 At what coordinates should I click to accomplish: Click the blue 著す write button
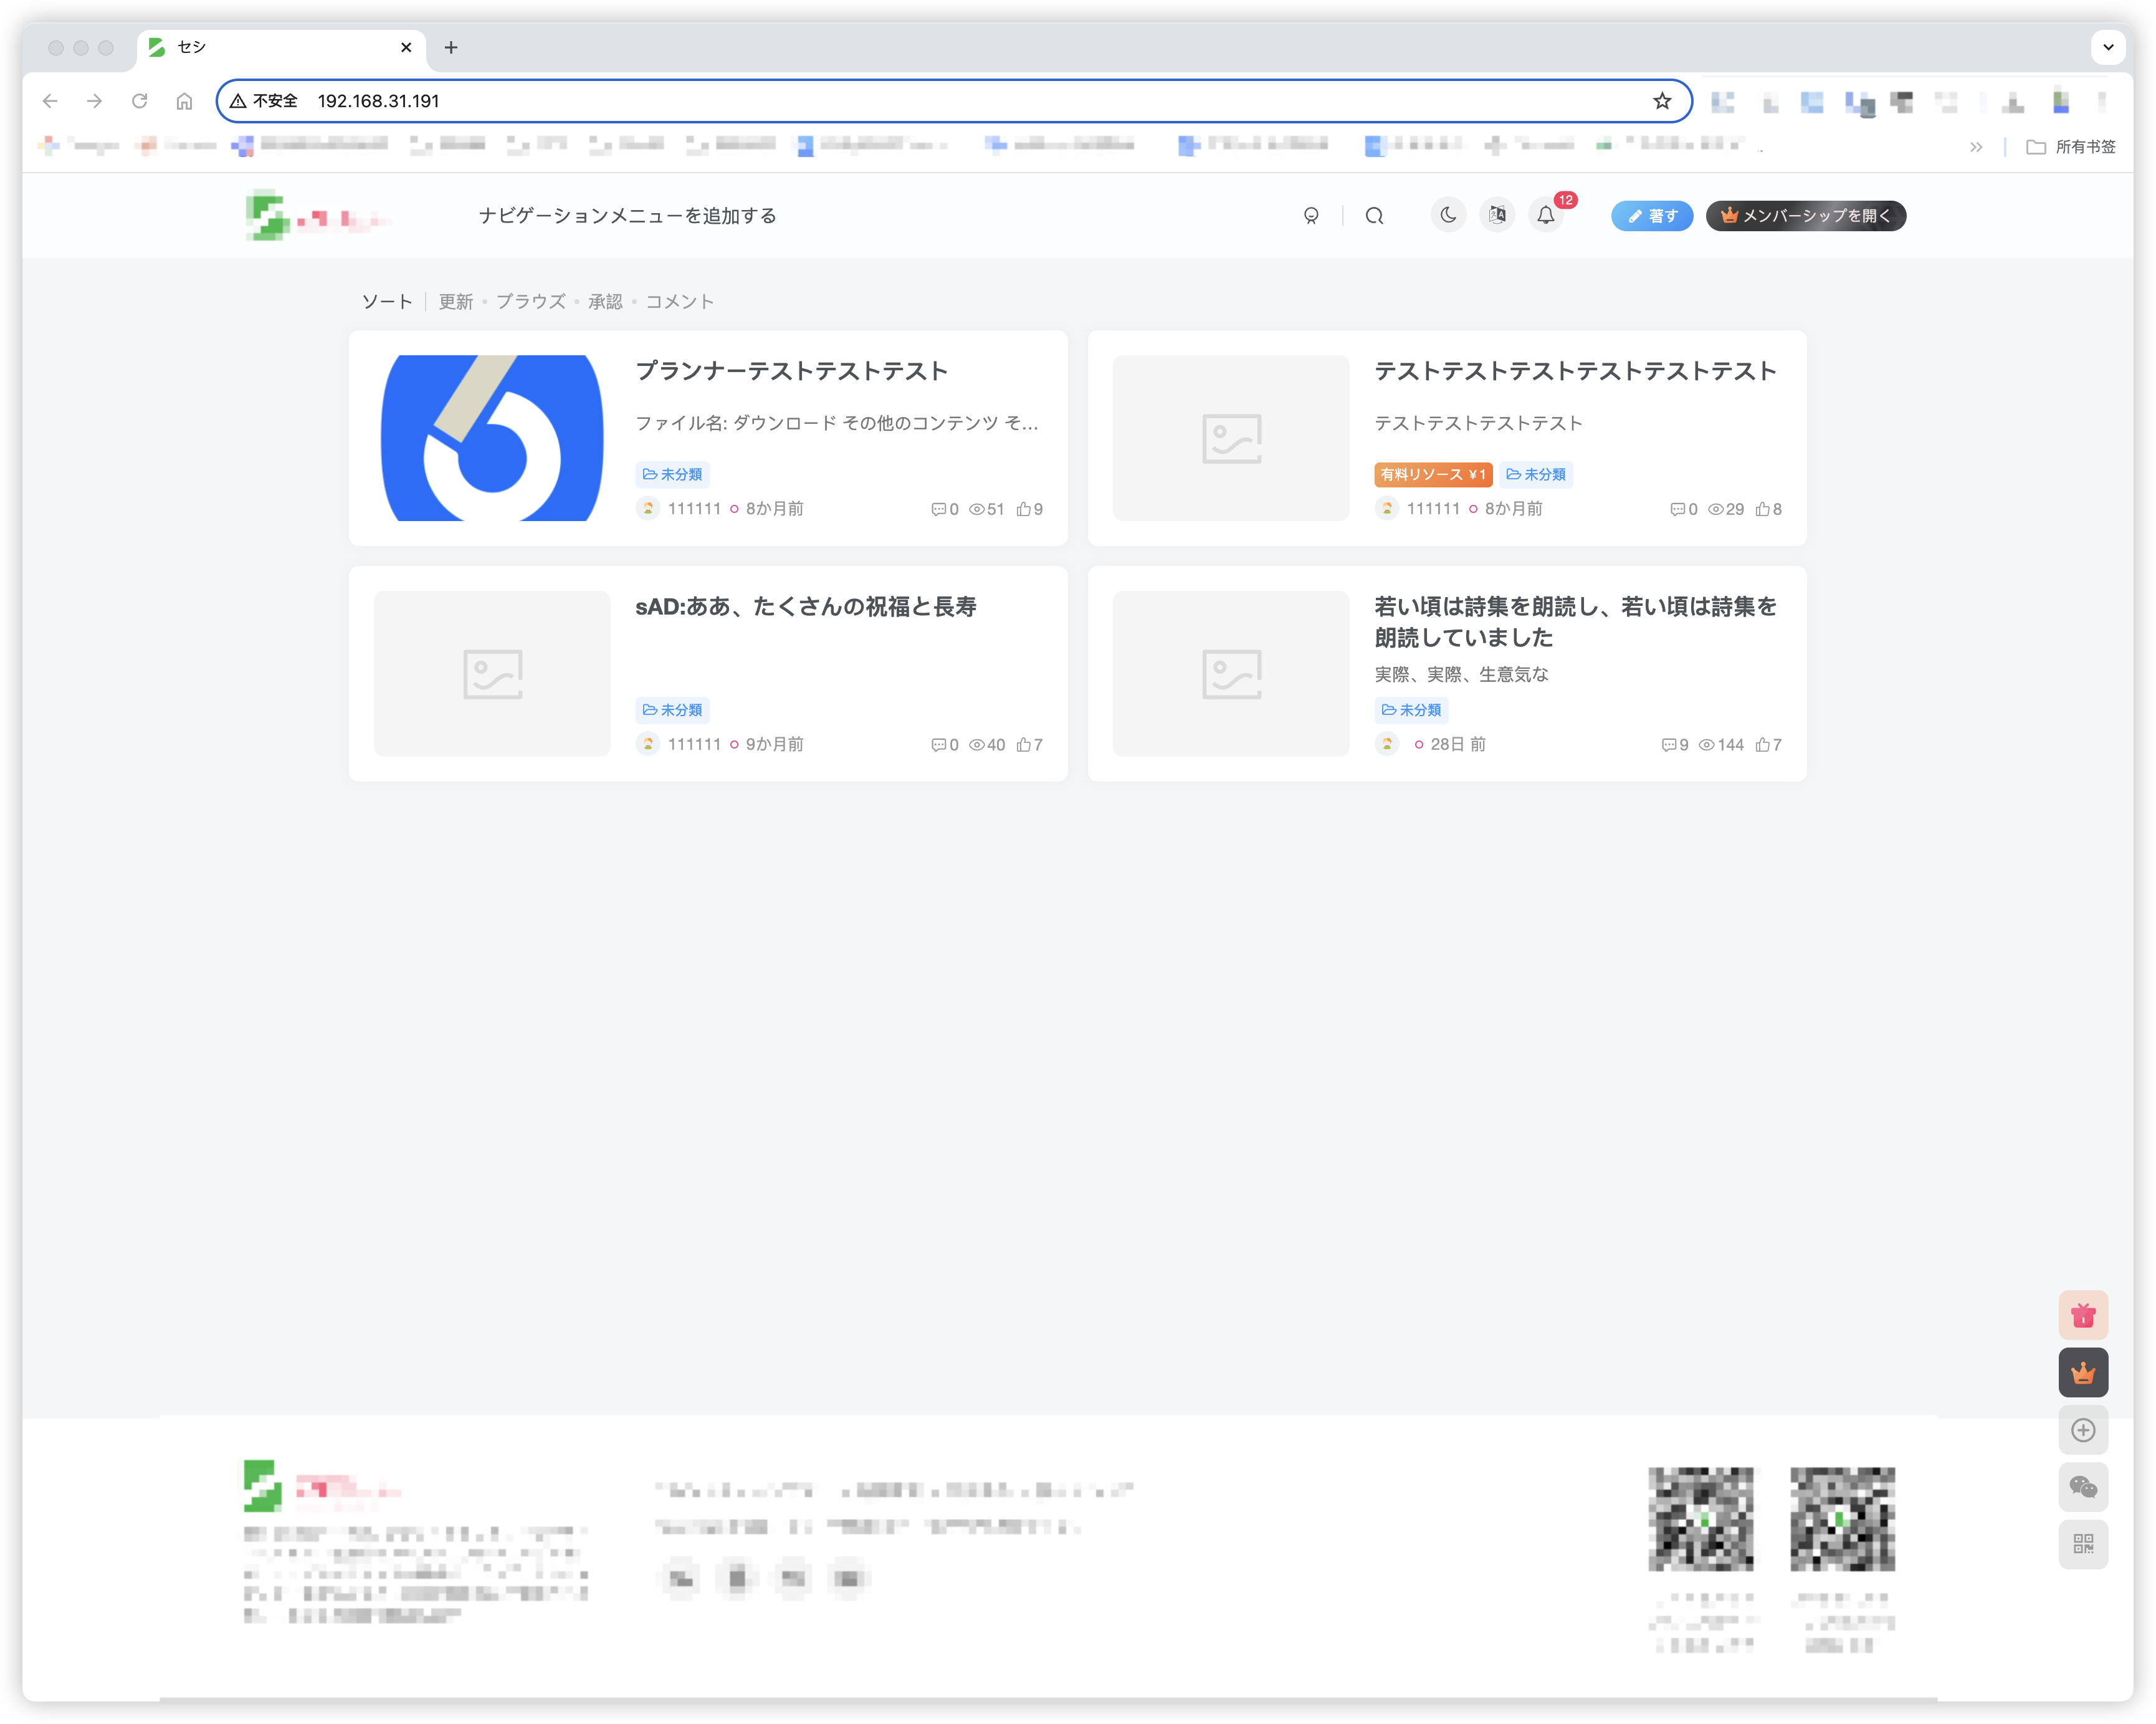(1651, 215)
